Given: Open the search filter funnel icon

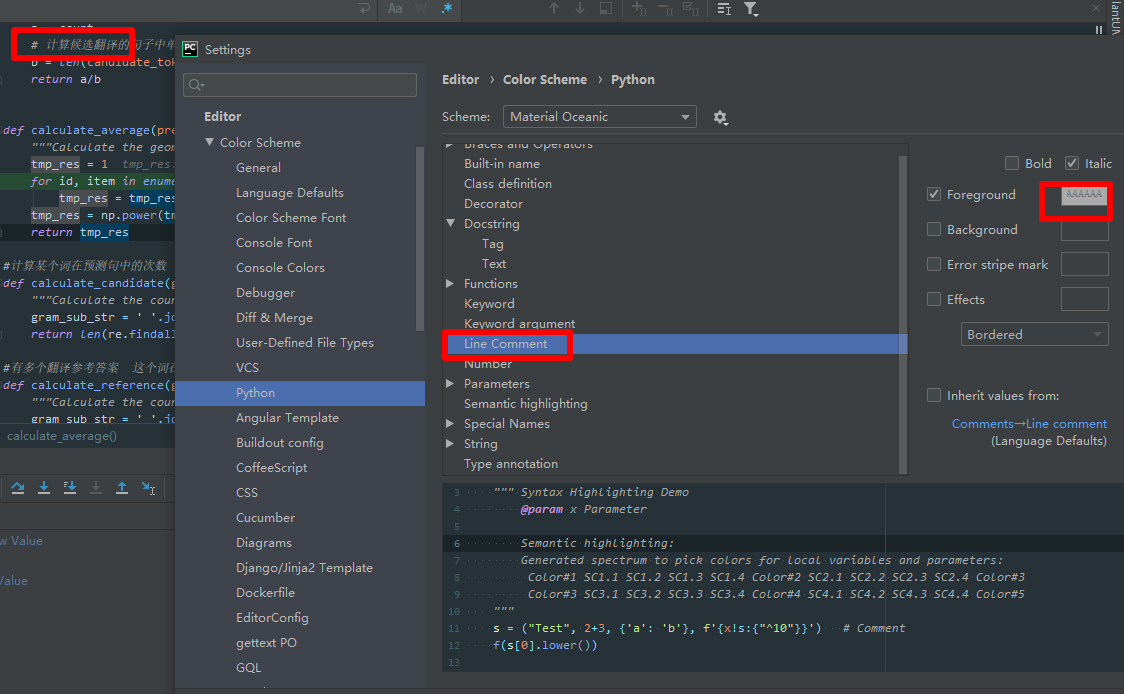Looking at the screenshot, I should pos(751,9).
